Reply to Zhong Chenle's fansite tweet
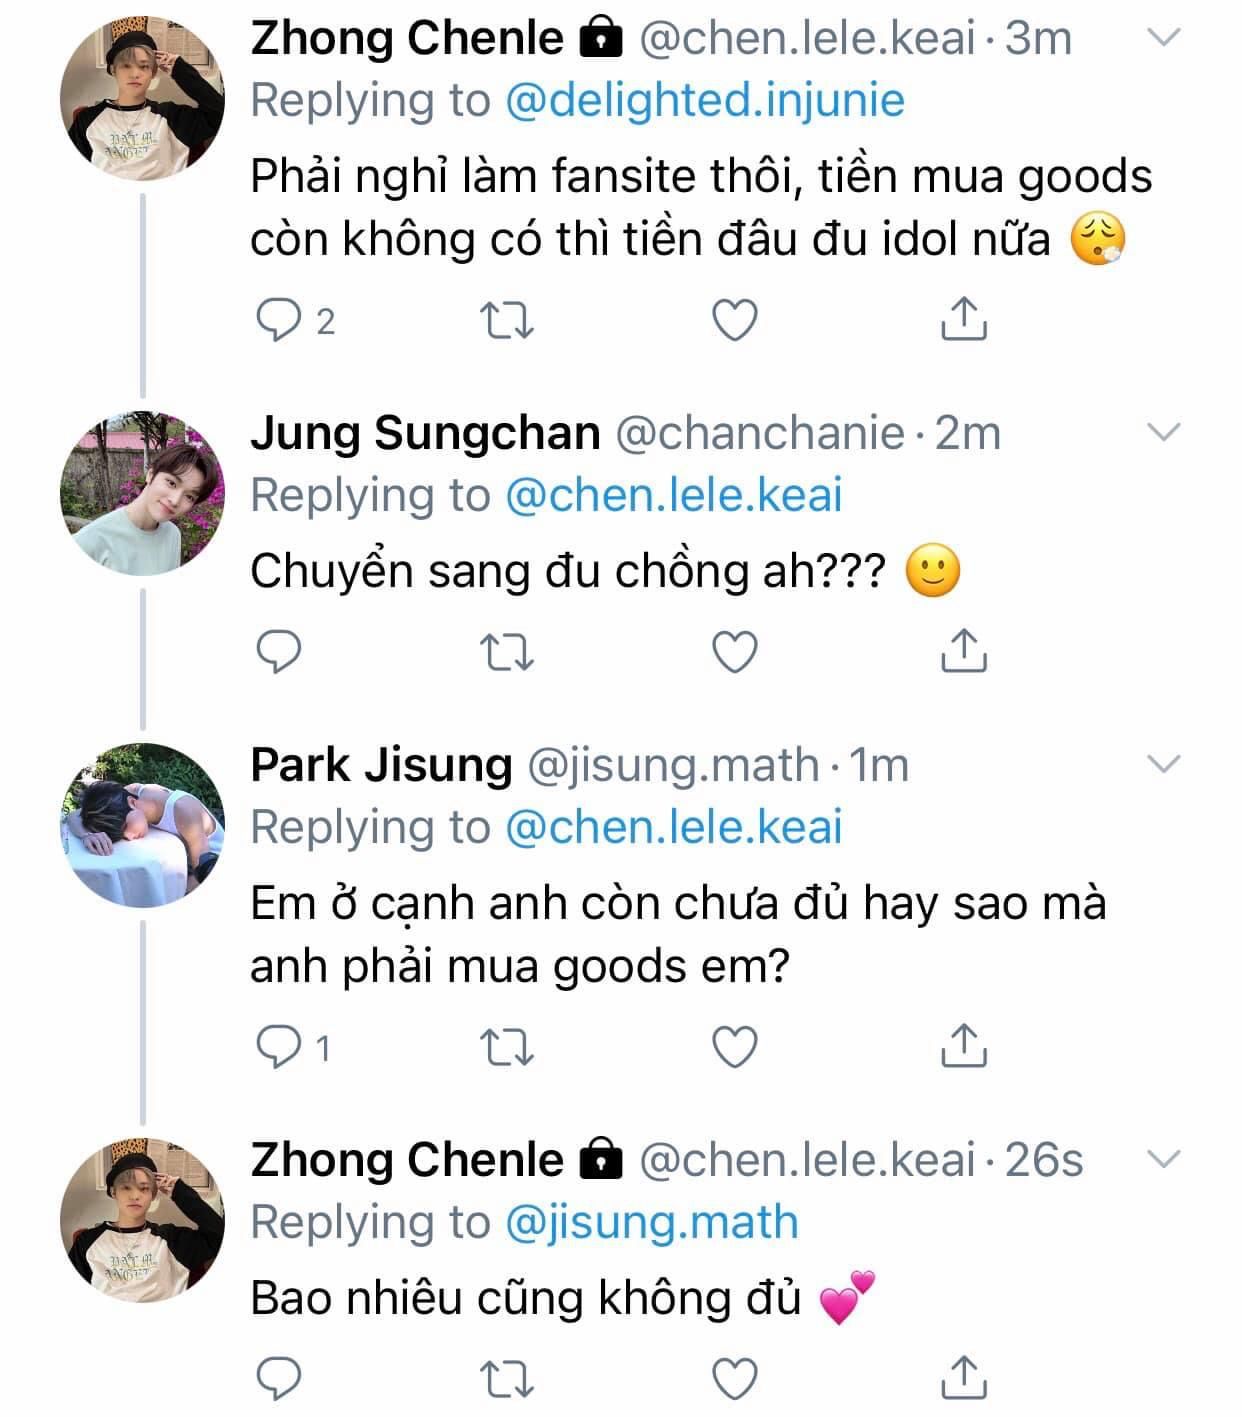 click(x=280, y=321)
